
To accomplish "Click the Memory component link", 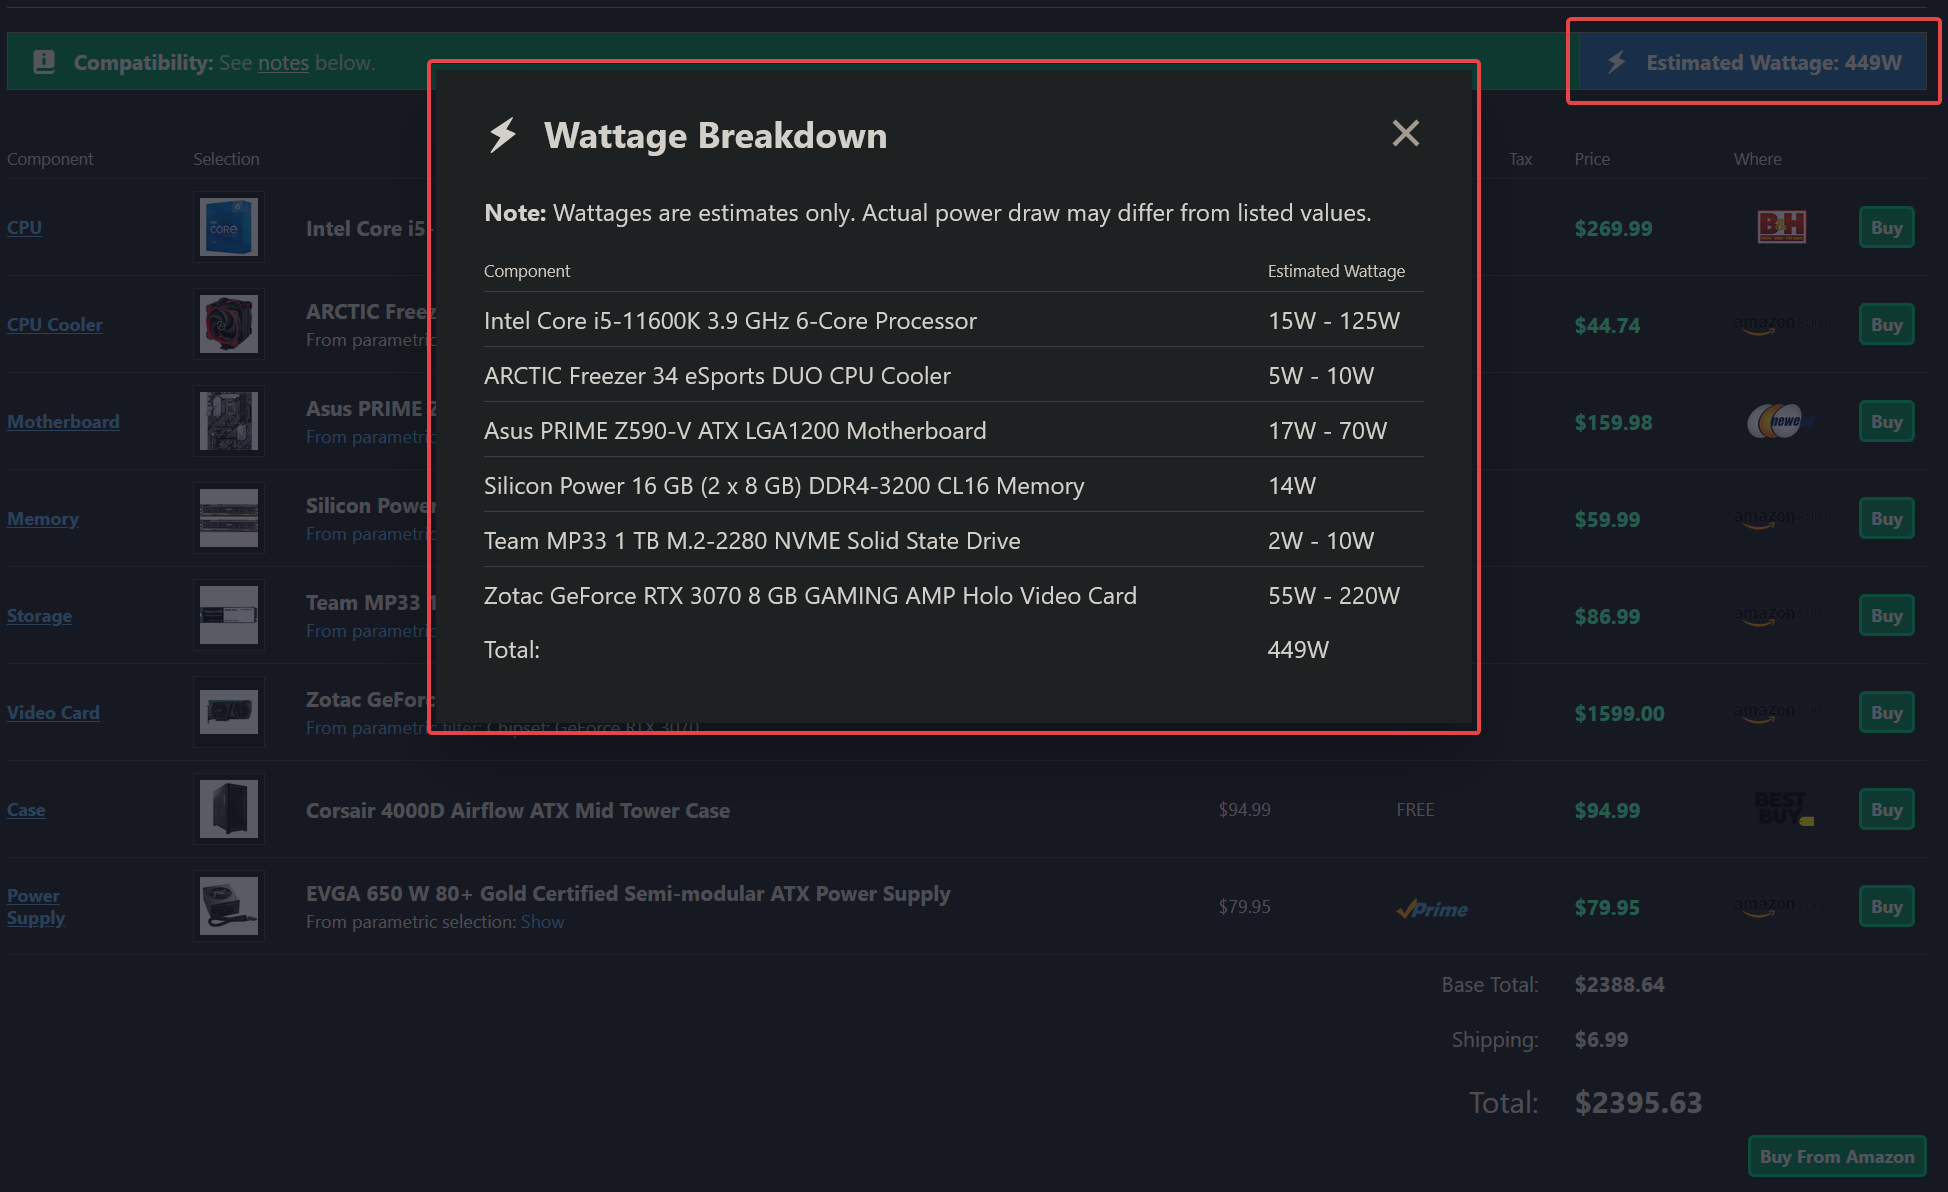I will point(42,517).
